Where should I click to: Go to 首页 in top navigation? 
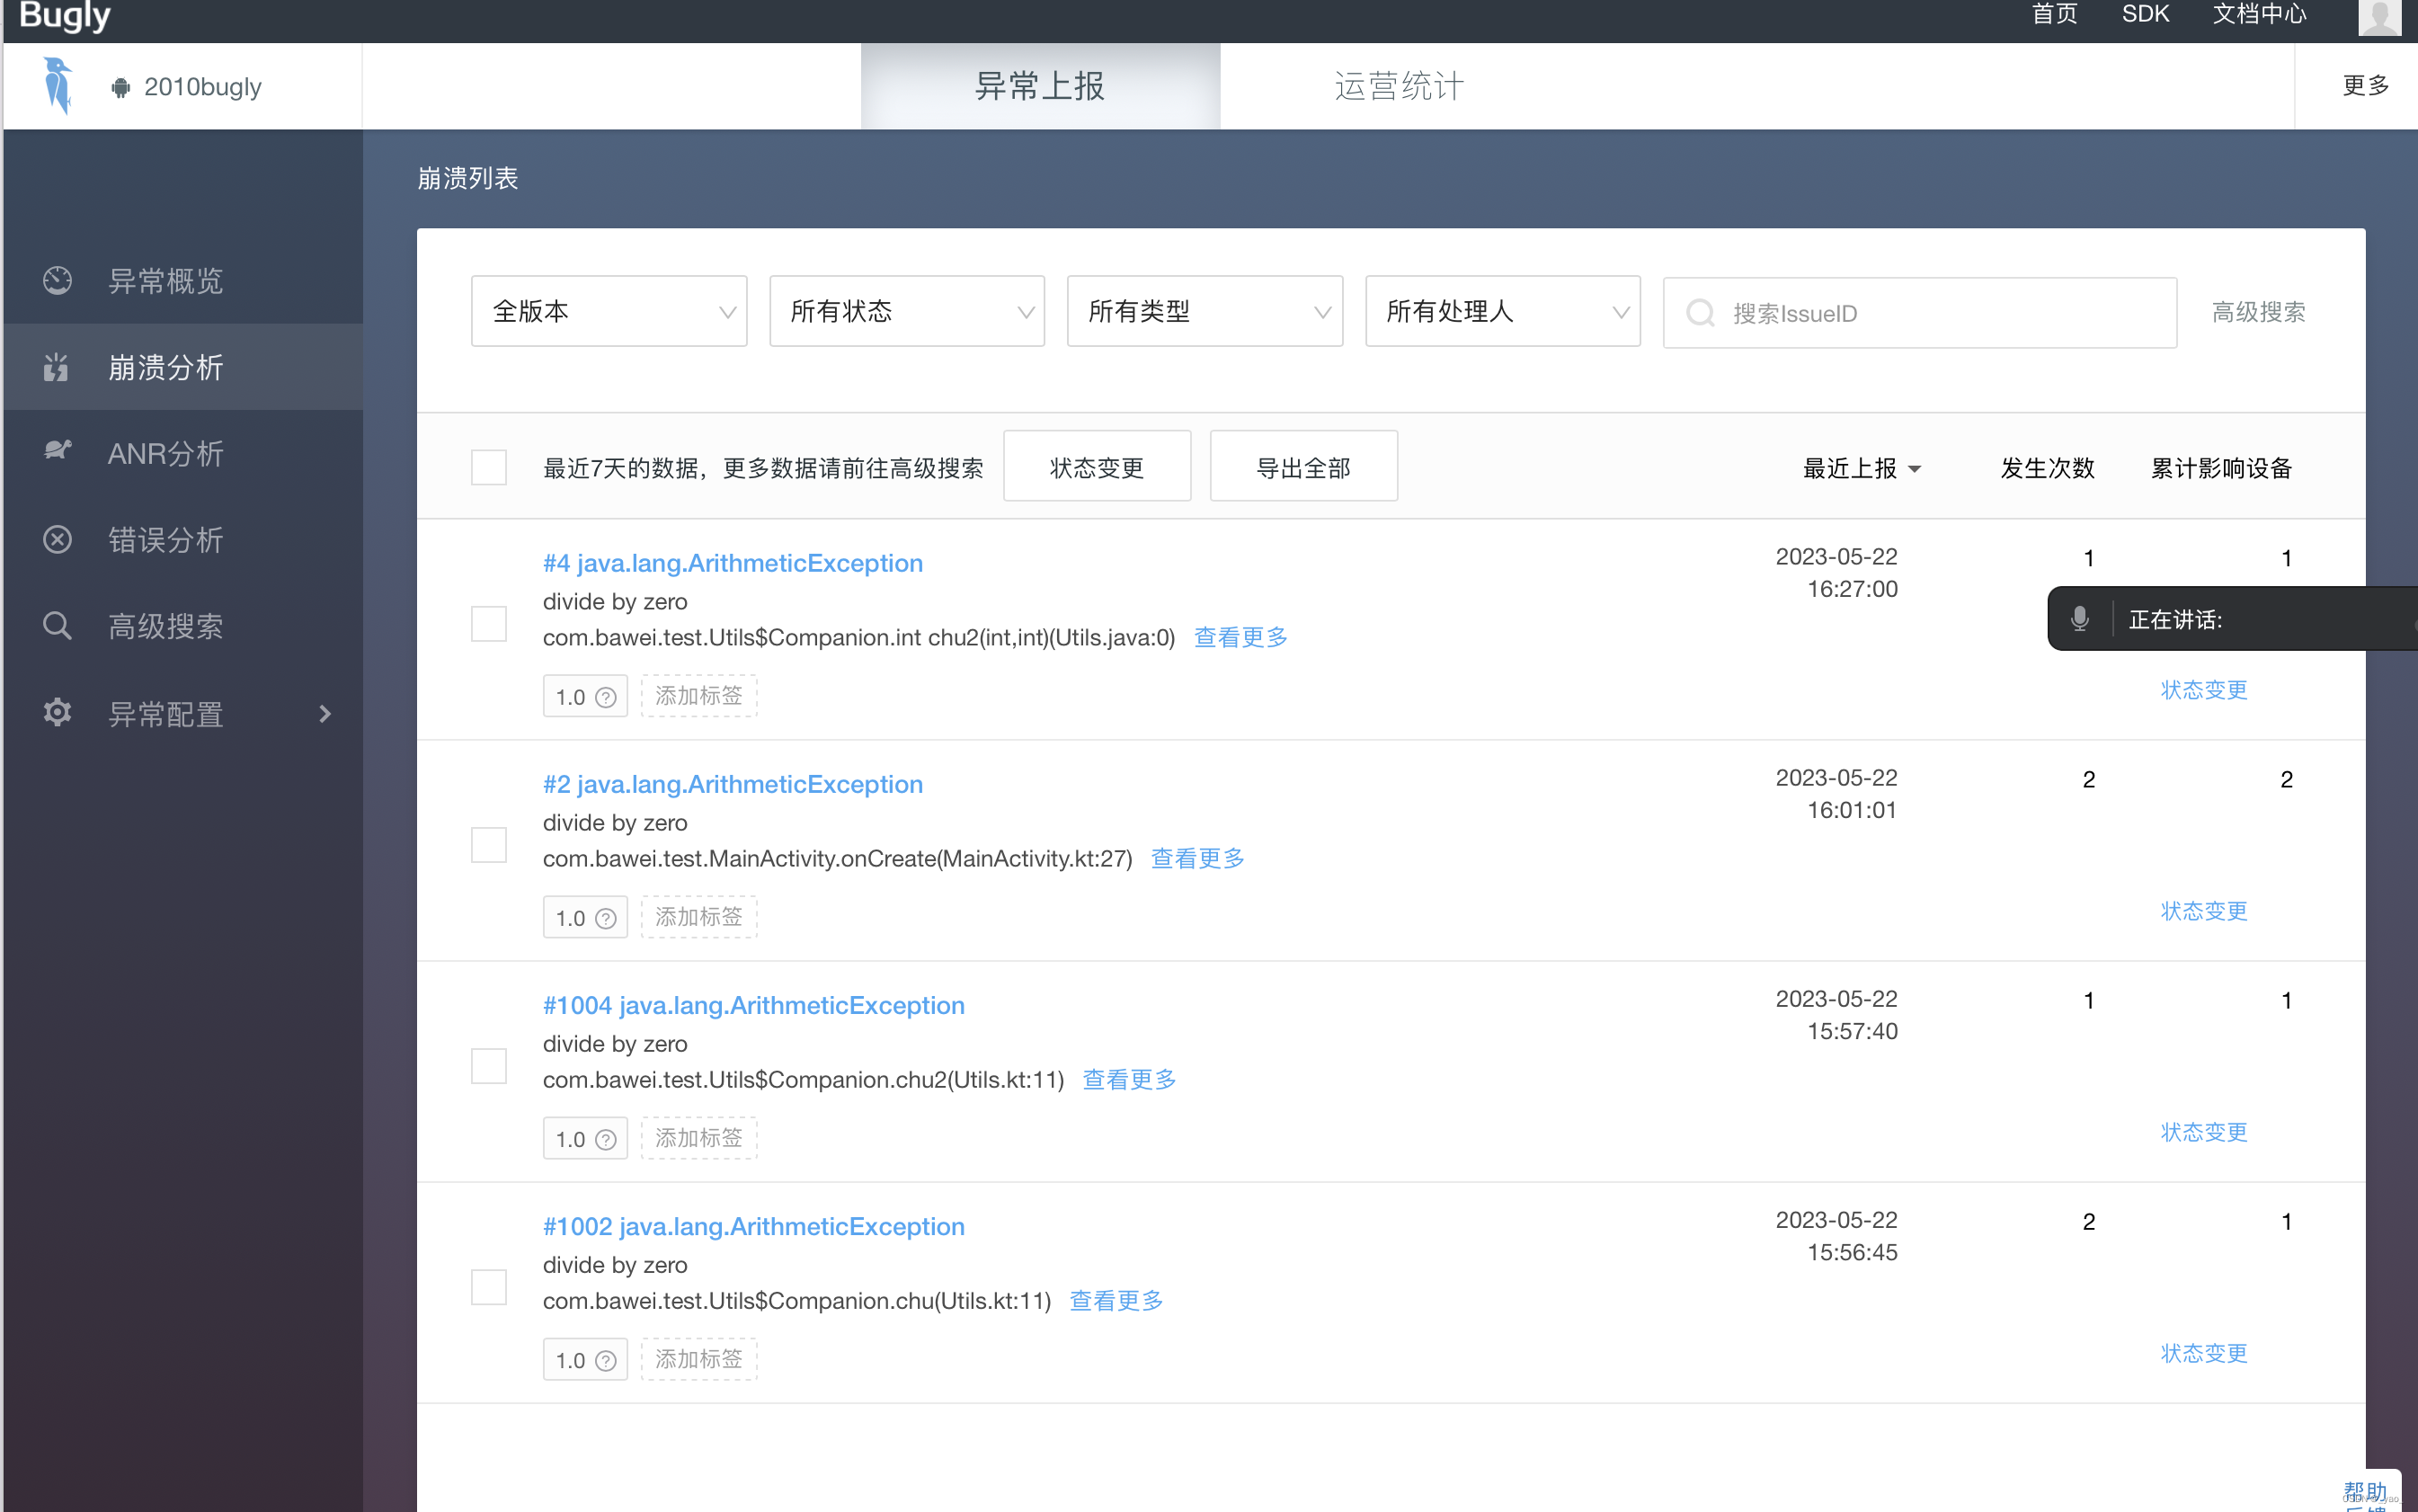(2055, 14)
